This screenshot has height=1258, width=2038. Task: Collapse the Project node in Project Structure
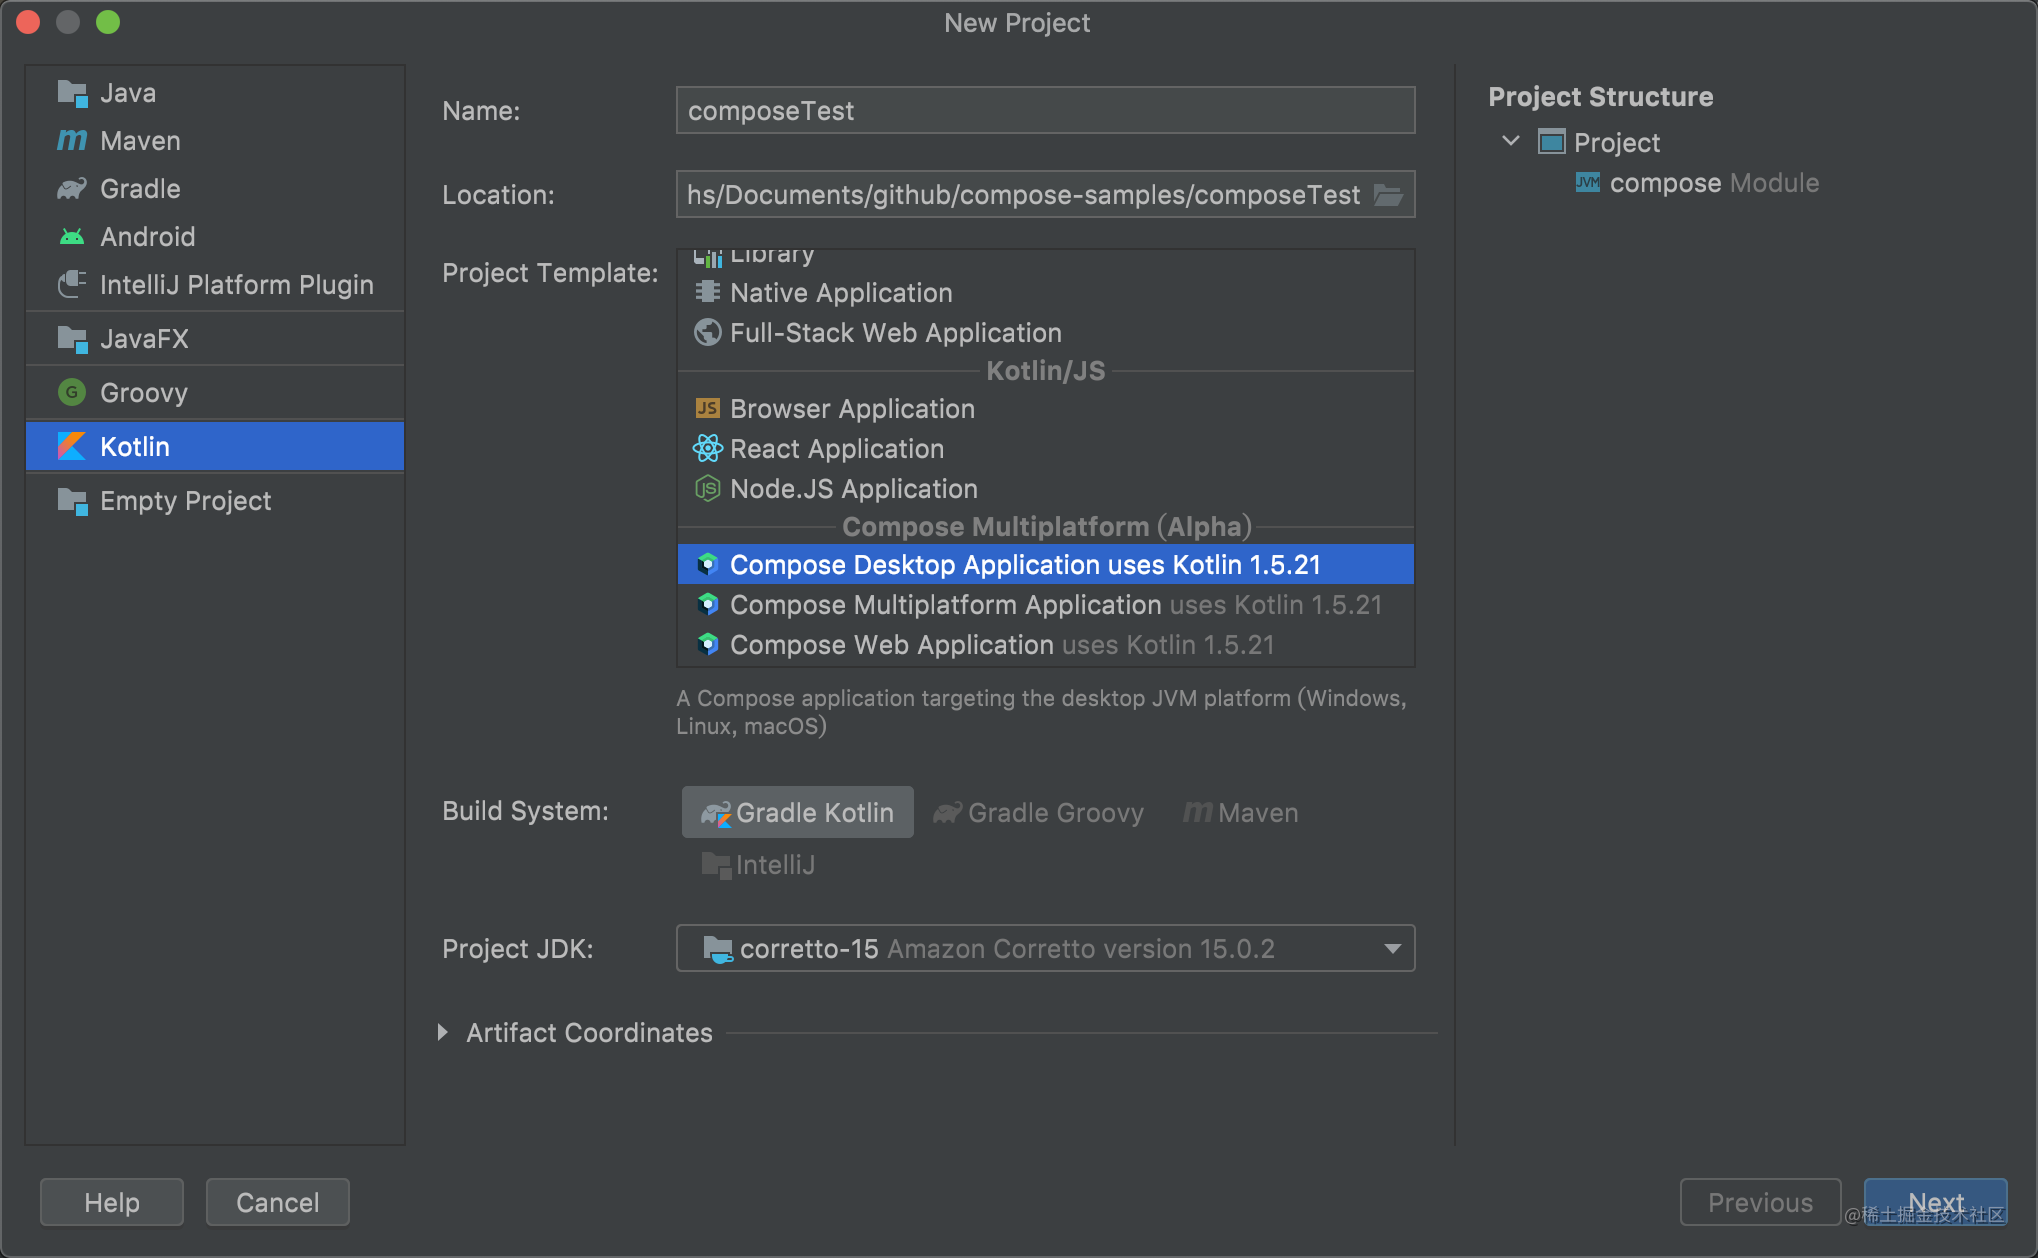pos(1511,142)
